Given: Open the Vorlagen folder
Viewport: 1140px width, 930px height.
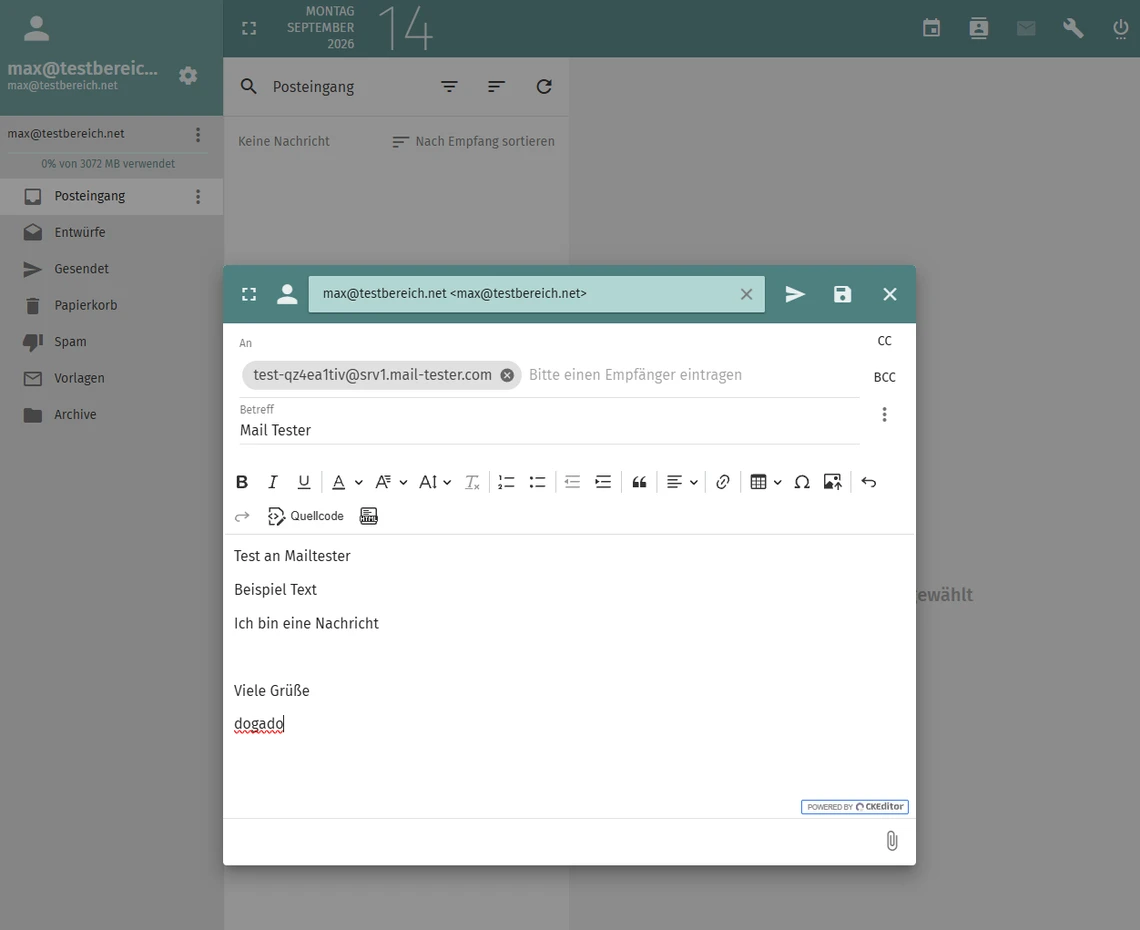Looking at the screenshot, I should coord(111,378).
